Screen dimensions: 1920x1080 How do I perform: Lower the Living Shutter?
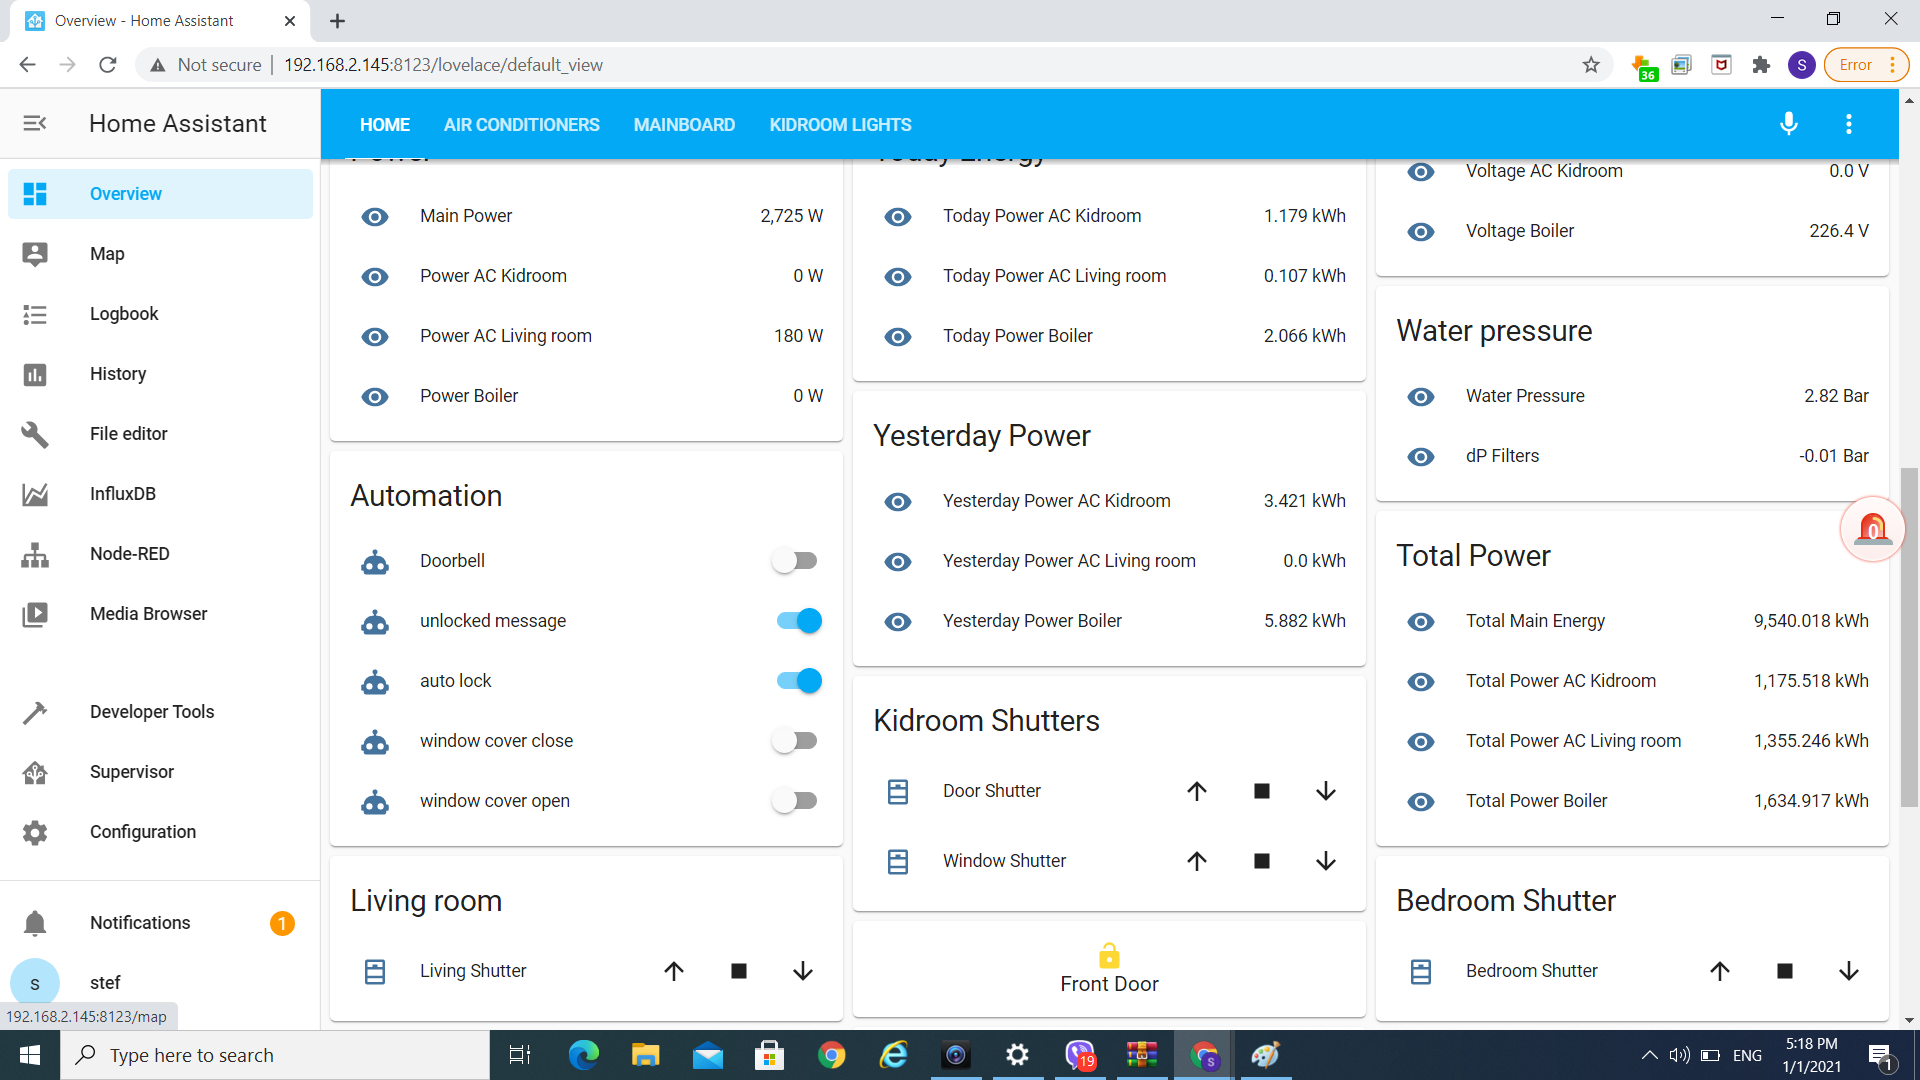(x=803, y=971)
